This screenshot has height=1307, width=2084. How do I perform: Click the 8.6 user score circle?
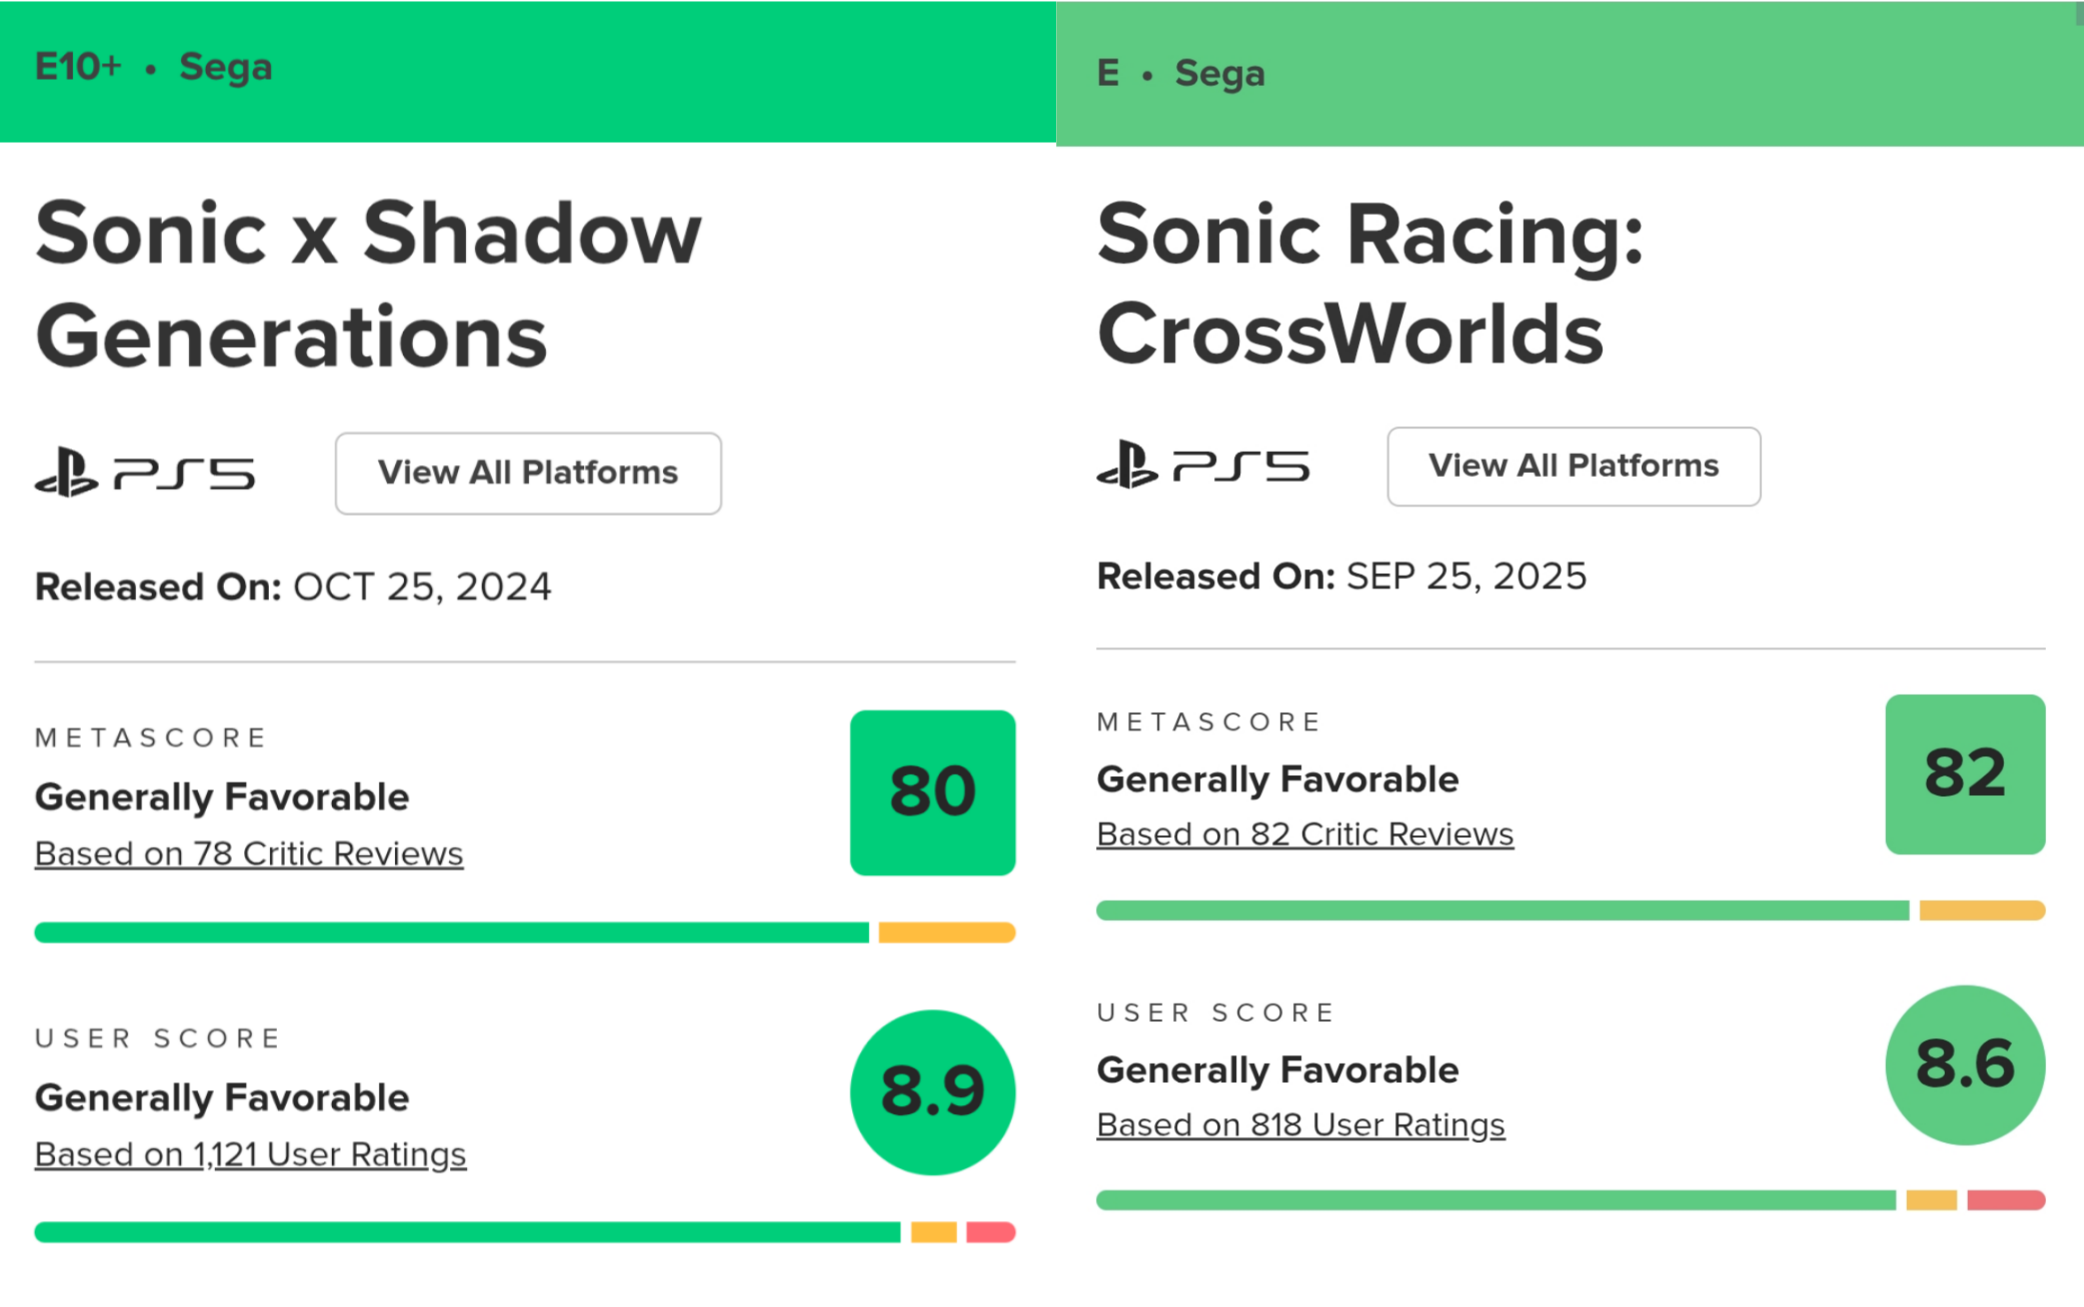(x=1964, y=1064)
